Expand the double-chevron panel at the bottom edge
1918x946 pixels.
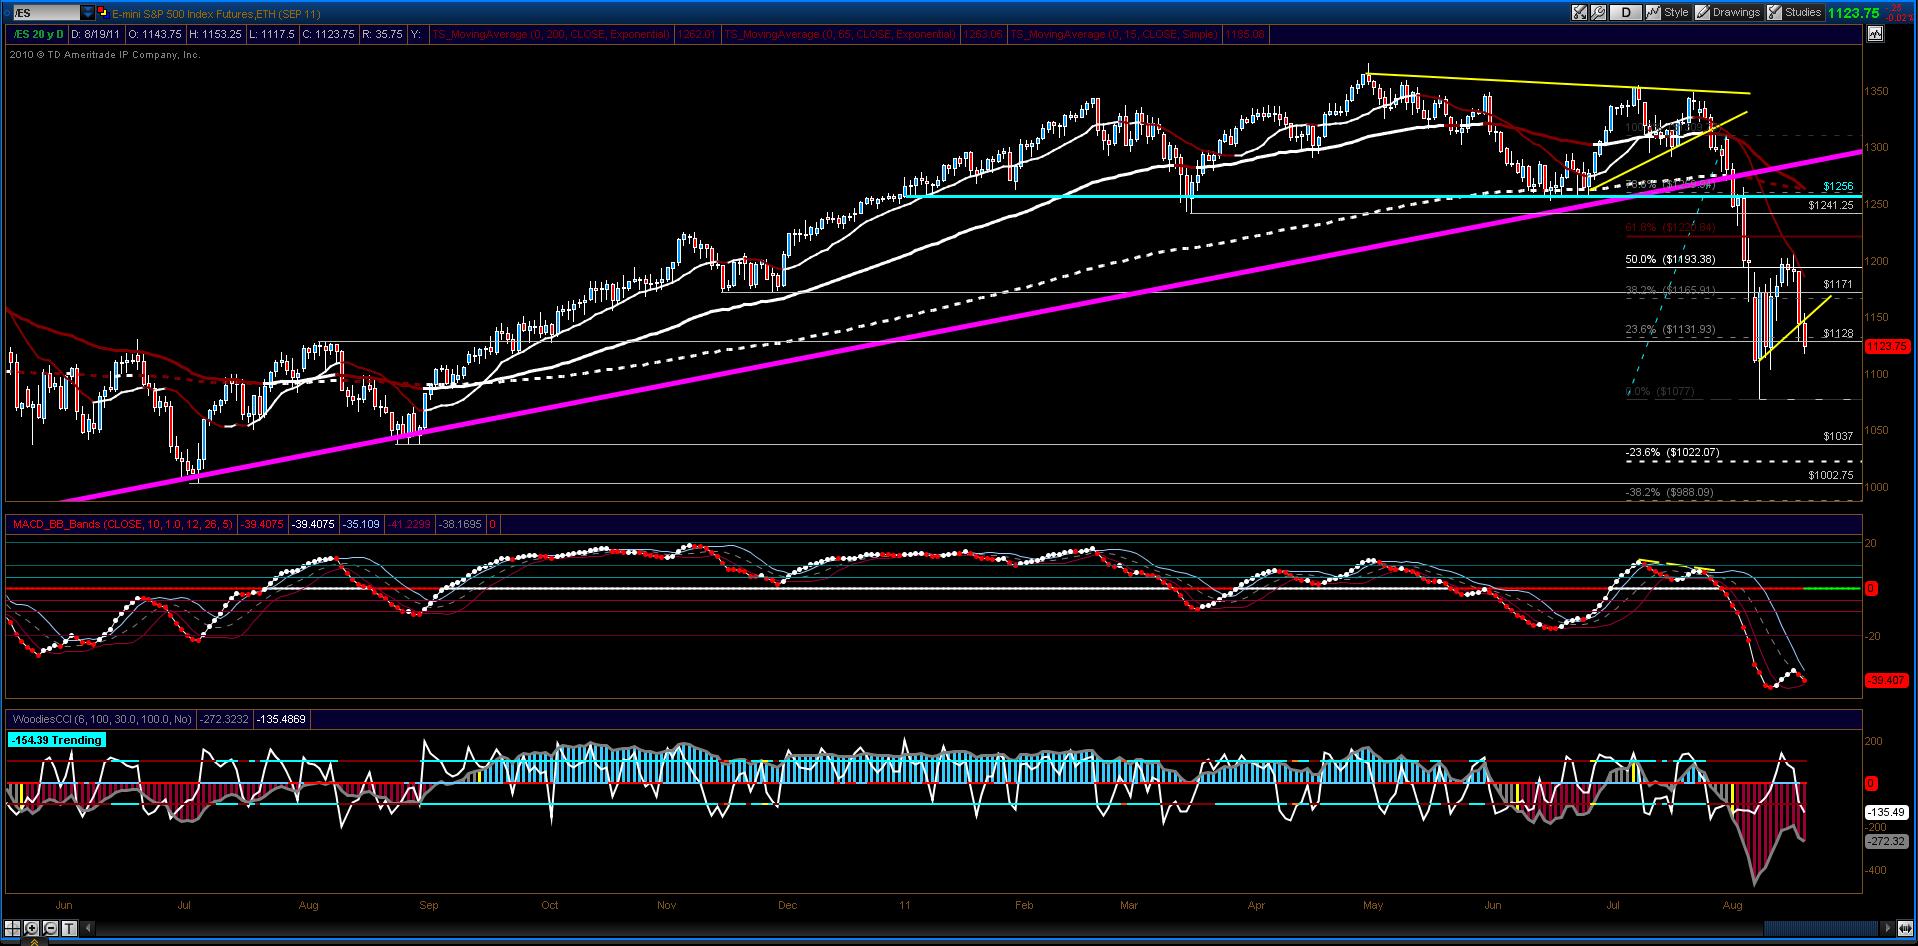(34, 941)
